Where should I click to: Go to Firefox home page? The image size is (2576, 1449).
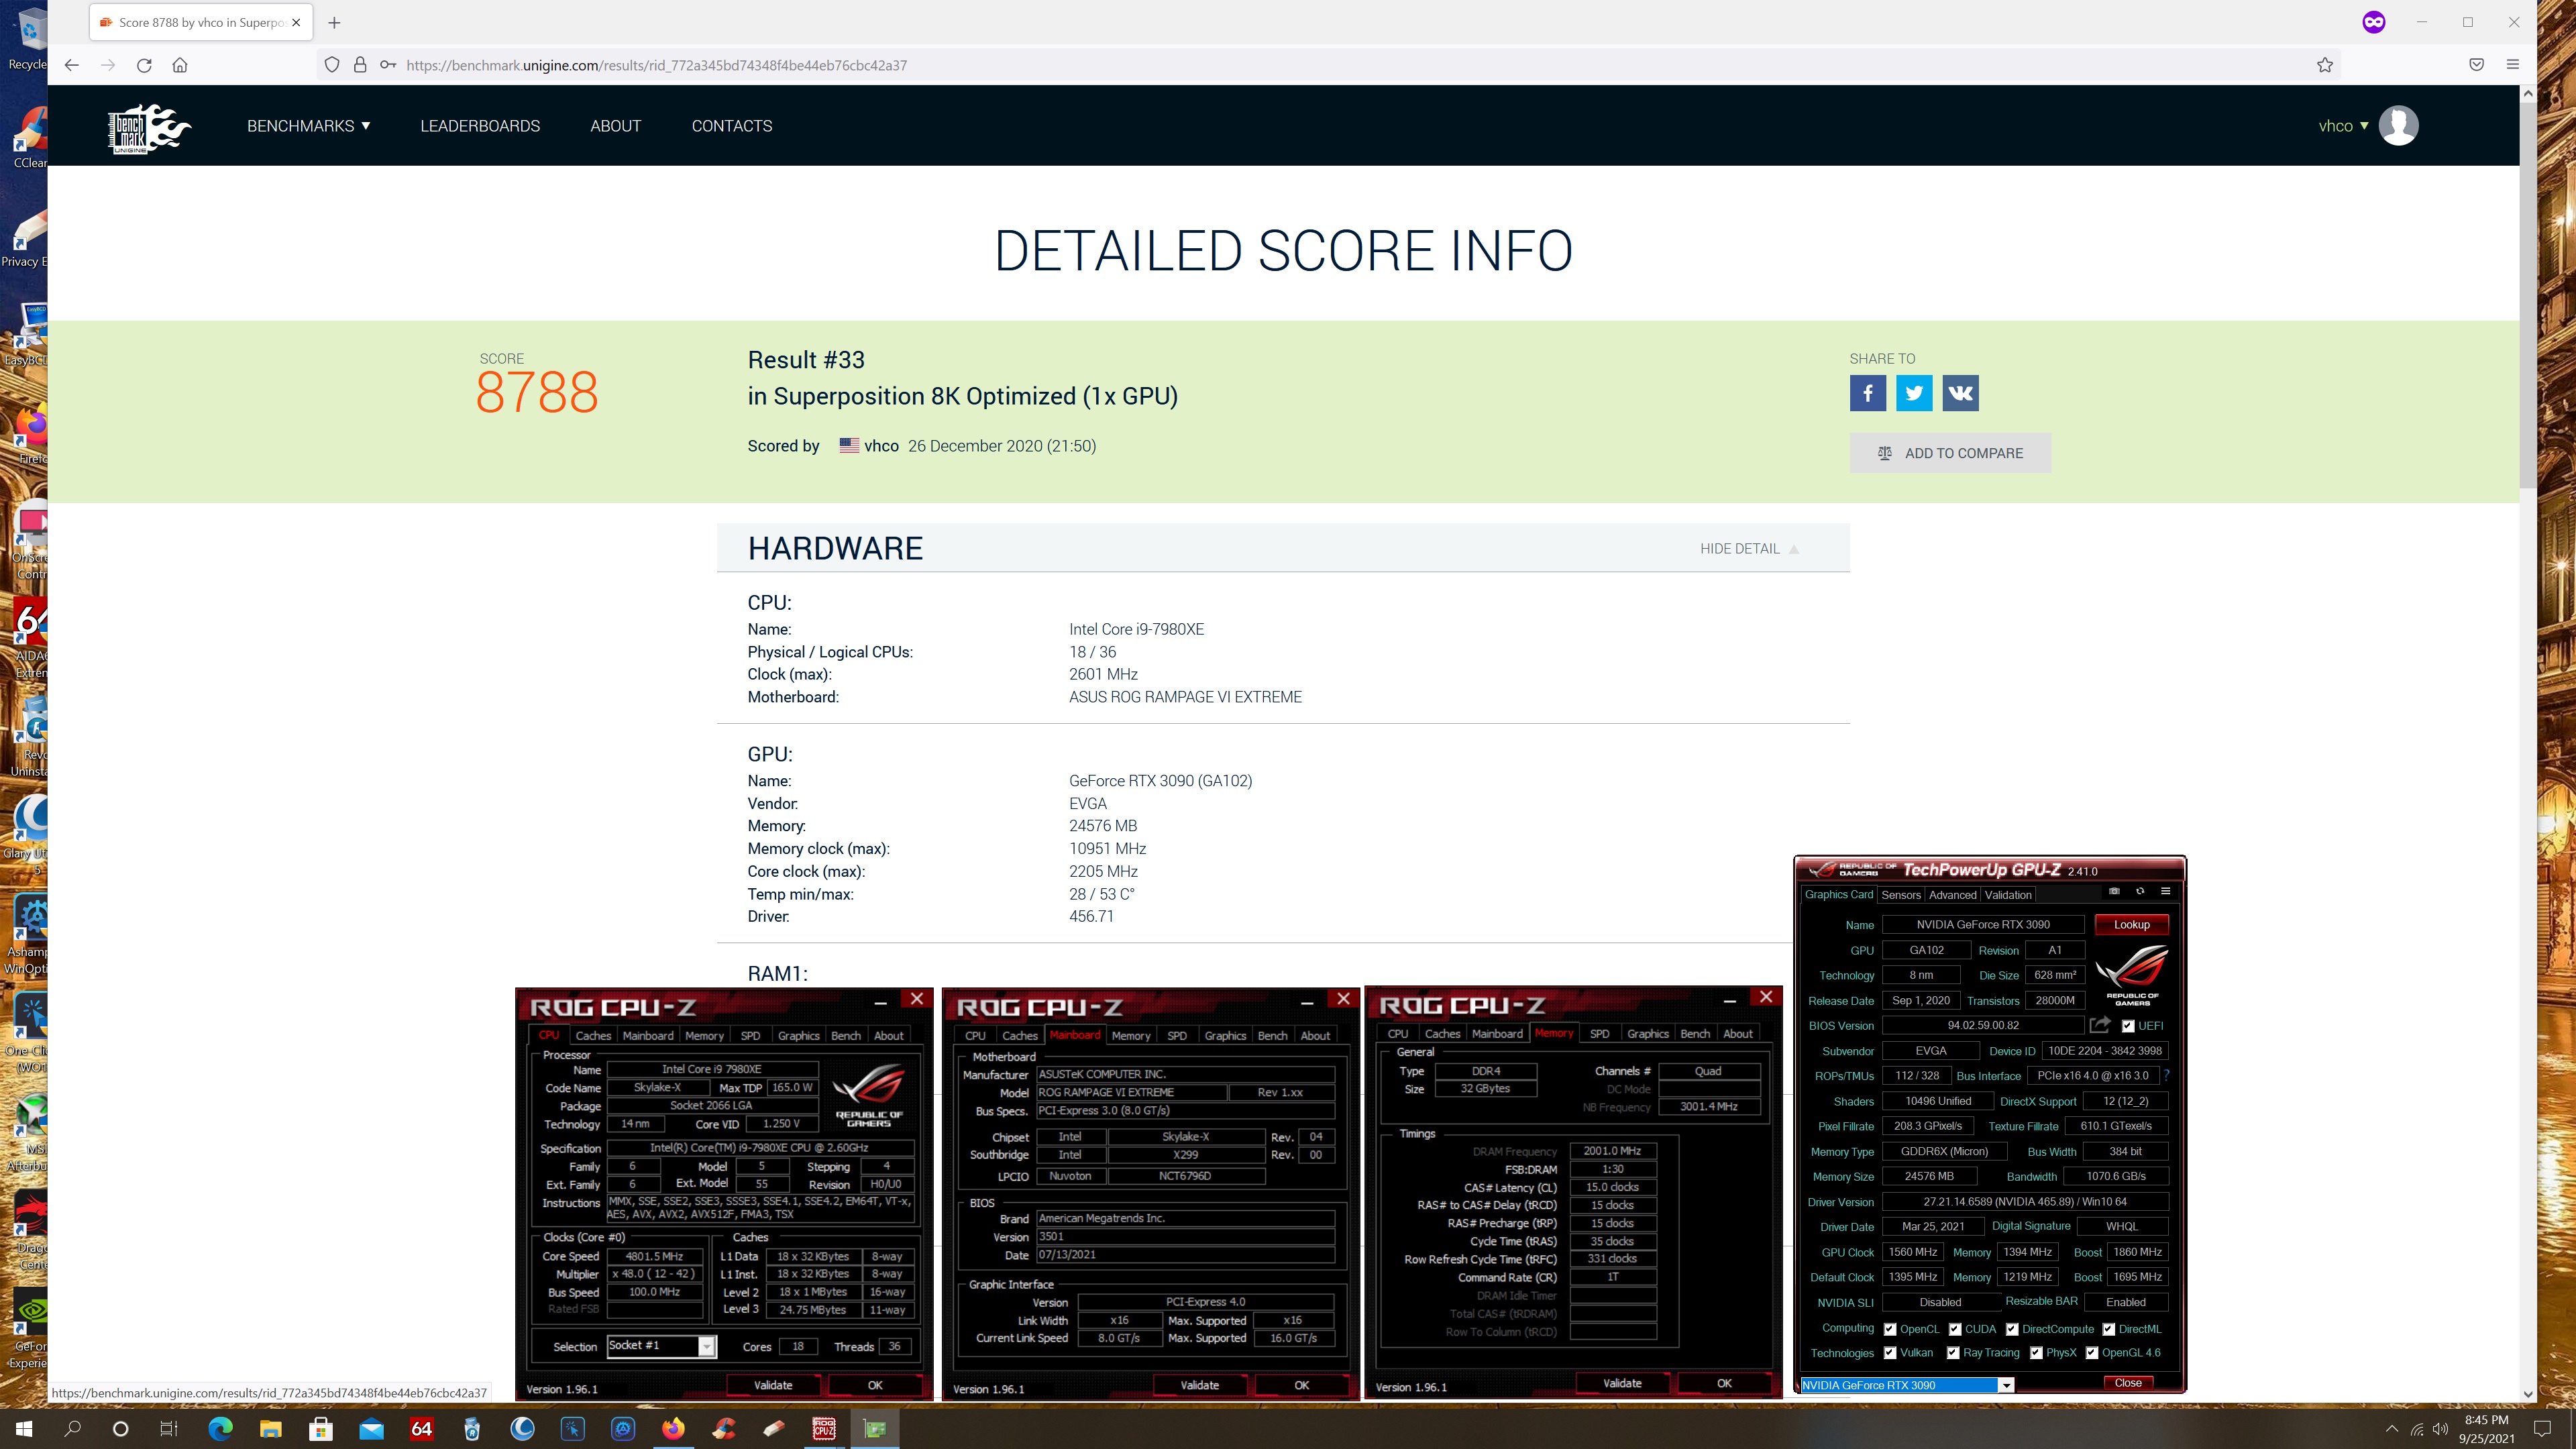tap(180, 65)
